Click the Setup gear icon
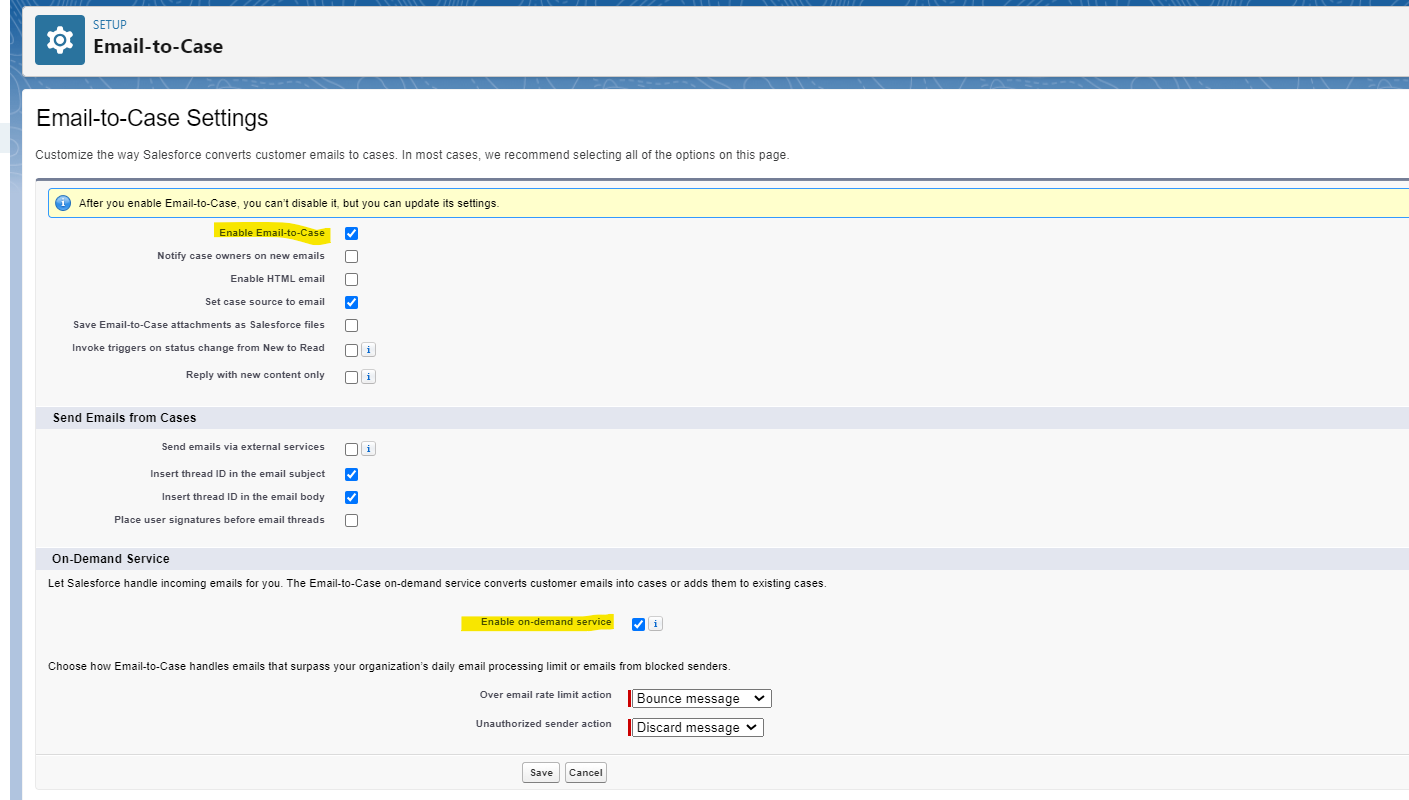Screen dimensions: 1409x800 coord(60,40)
